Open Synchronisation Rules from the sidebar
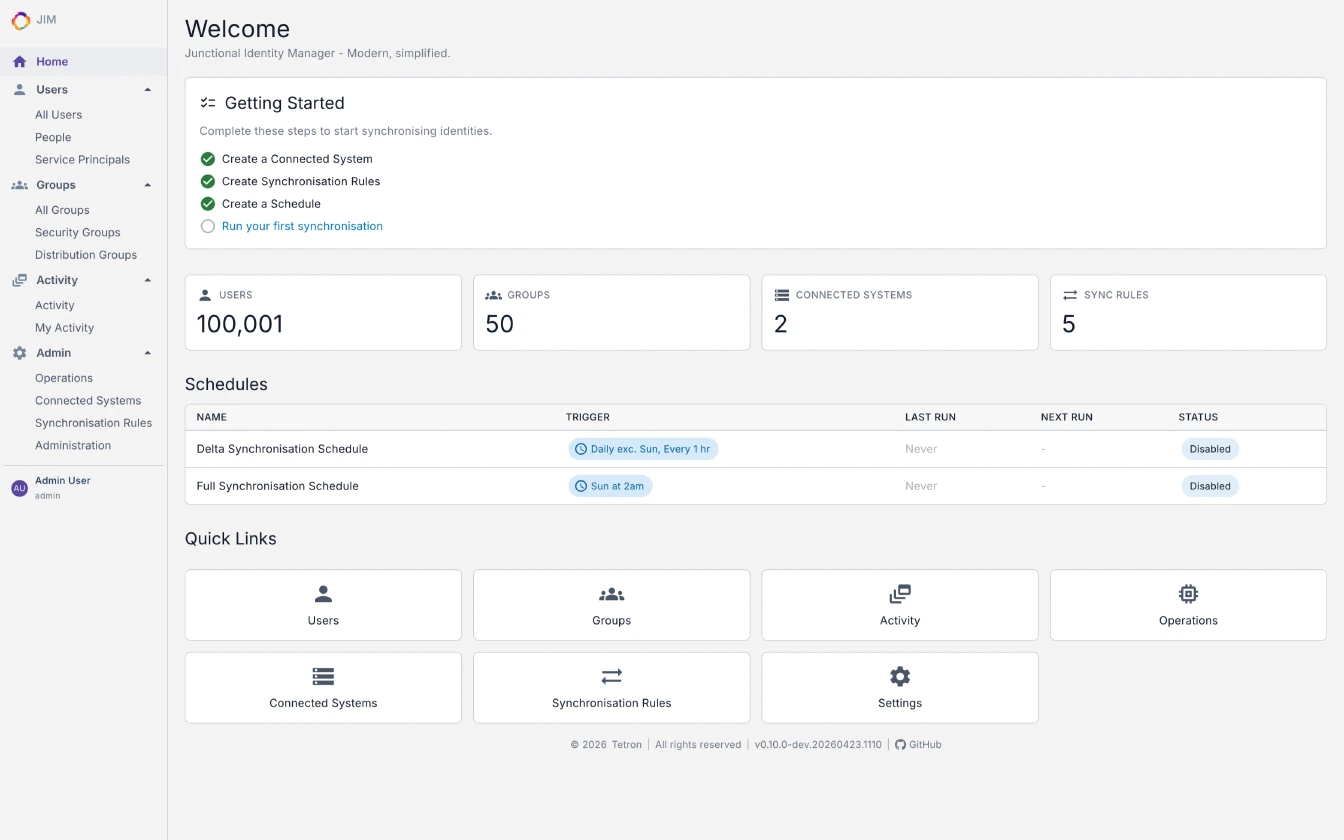 (x=94, y=422)
